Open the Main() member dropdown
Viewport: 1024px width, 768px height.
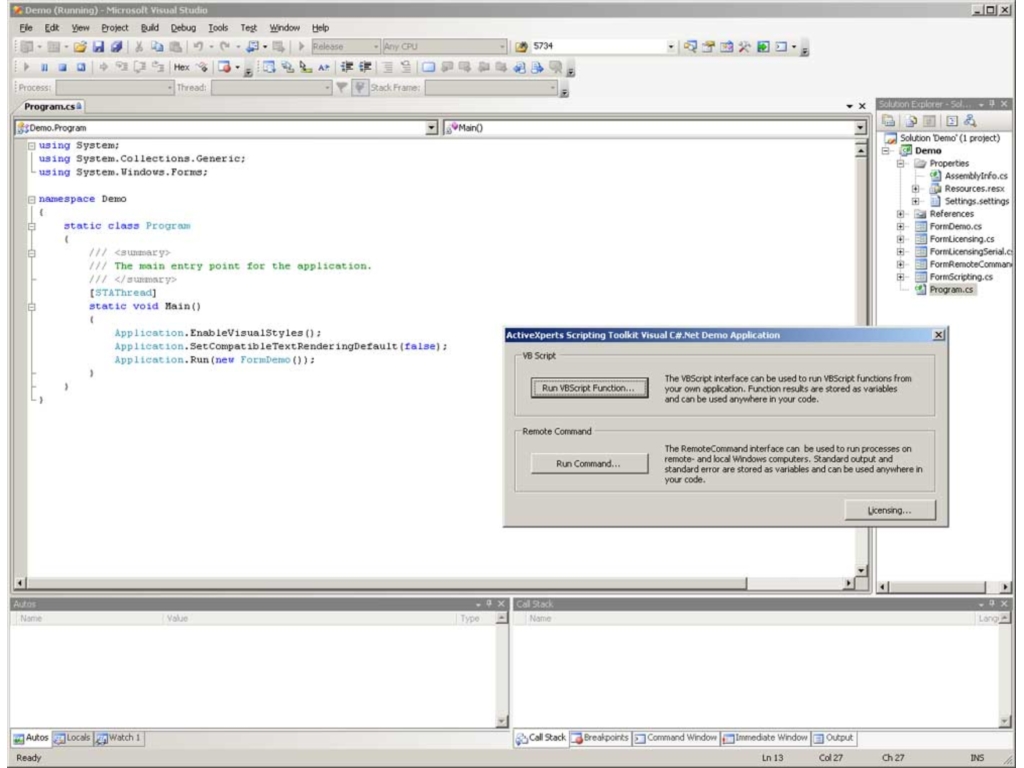coord(860,128)
